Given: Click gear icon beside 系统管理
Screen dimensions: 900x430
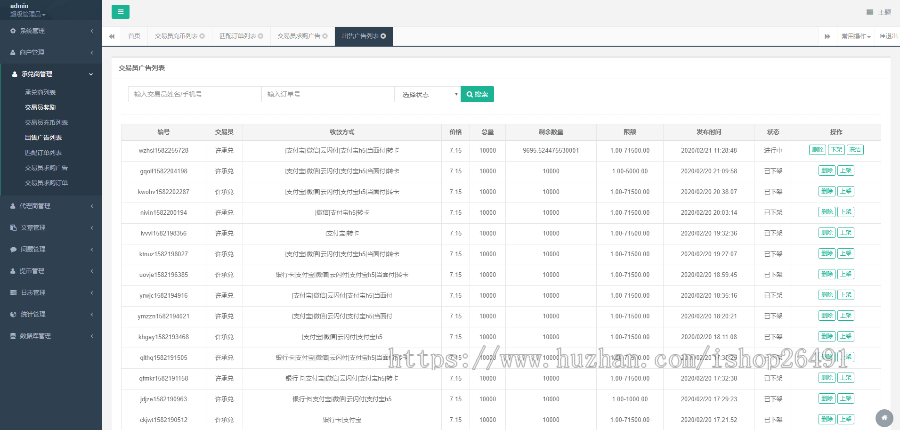Looking at the screenshot, I should tap(14, 30).
